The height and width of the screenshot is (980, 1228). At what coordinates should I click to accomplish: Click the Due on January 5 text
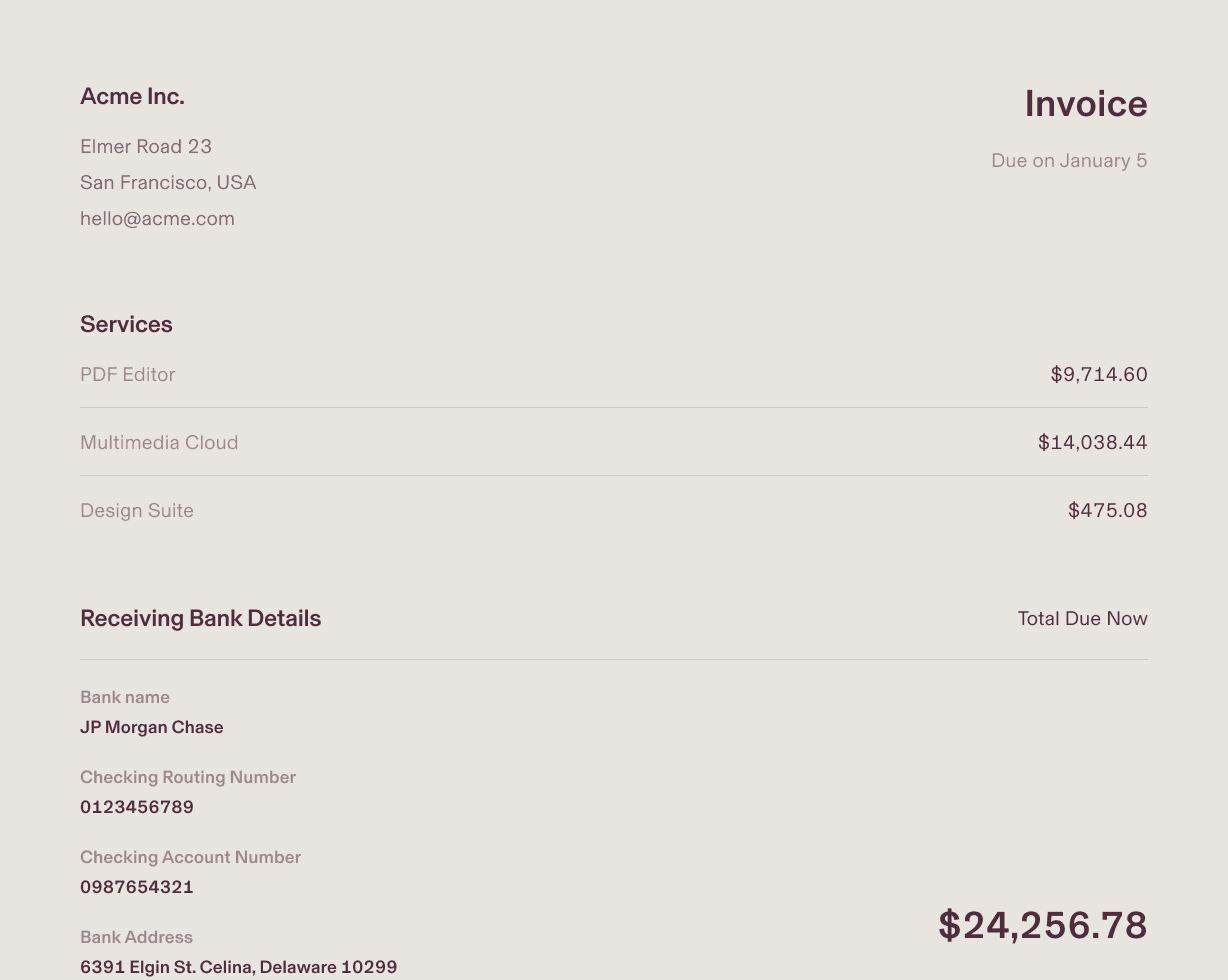[x=1068, y=161]
